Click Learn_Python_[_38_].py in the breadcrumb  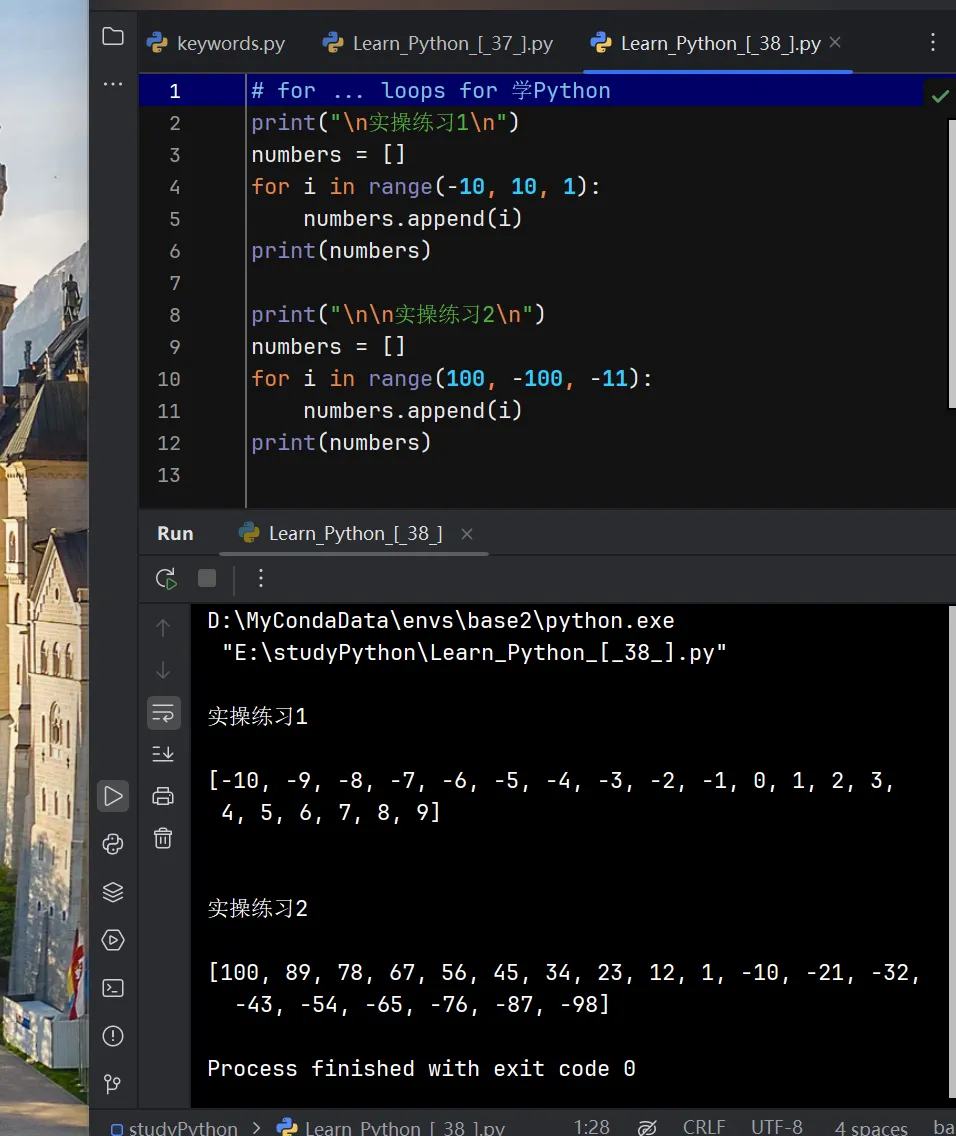point(391,1127)
